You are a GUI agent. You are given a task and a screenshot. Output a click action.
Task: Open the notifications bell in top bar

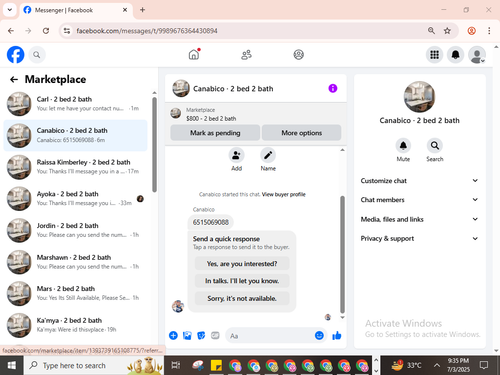tap(456, 55)
